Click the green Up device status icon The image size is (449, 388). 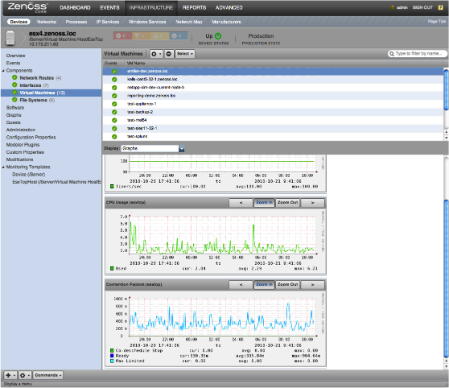pos(218,36)
